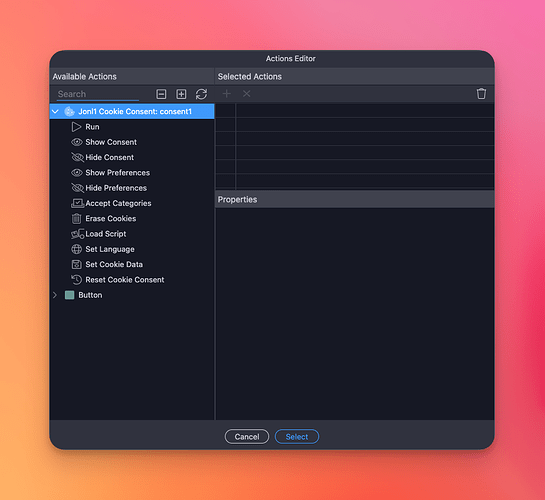Choose the Hide Consent action
The width and height of the screenshot is (545, 500).
pos(109,157)
